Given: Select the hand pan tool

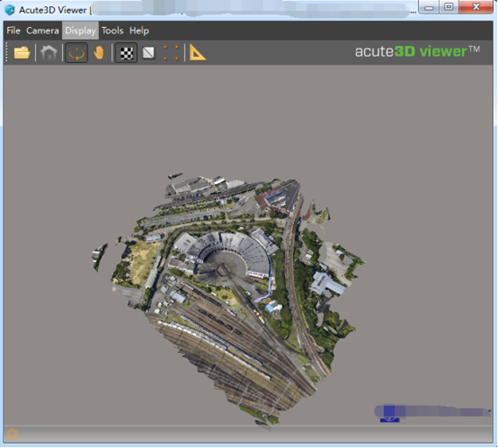Looking at the screenshot, I should click(x=99, y=53).
